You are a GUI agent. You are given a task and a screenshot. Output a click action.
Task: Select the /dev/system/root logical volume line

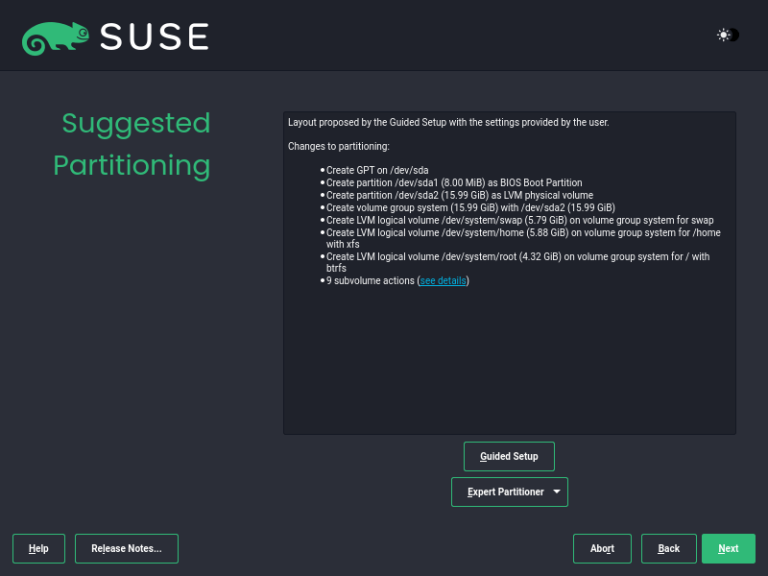pyautogui.click(x=518, y=263)
